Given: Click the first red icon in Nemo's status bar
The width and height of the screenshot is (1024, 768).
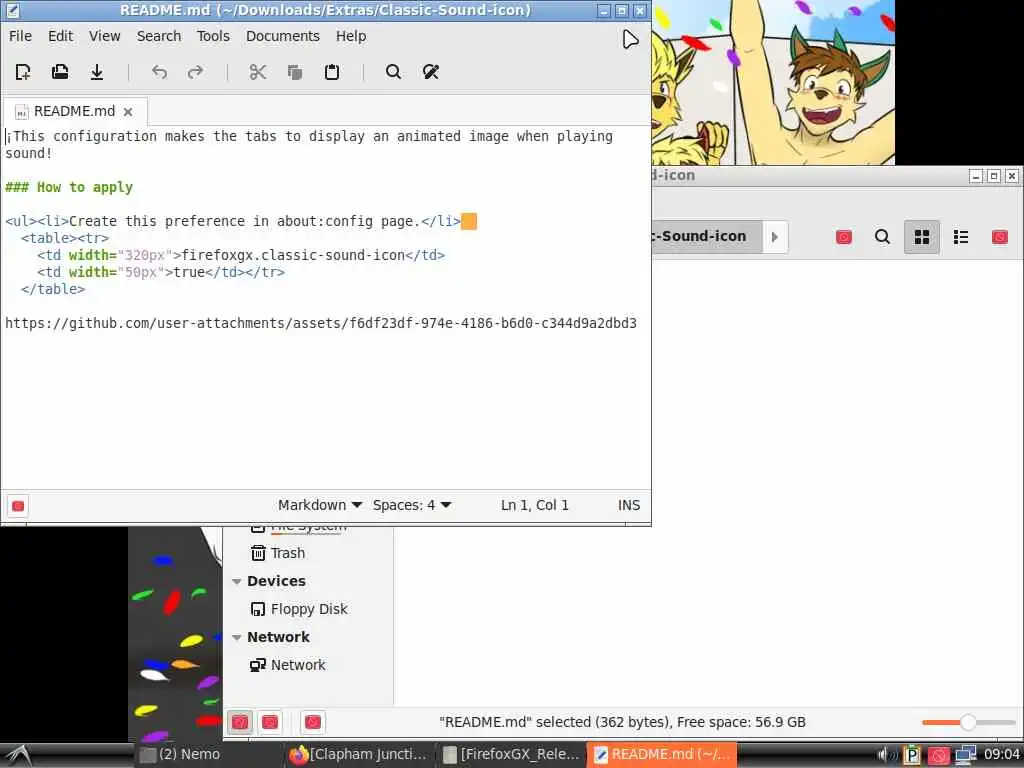Looking at the screenshot, I should point(240,722).
